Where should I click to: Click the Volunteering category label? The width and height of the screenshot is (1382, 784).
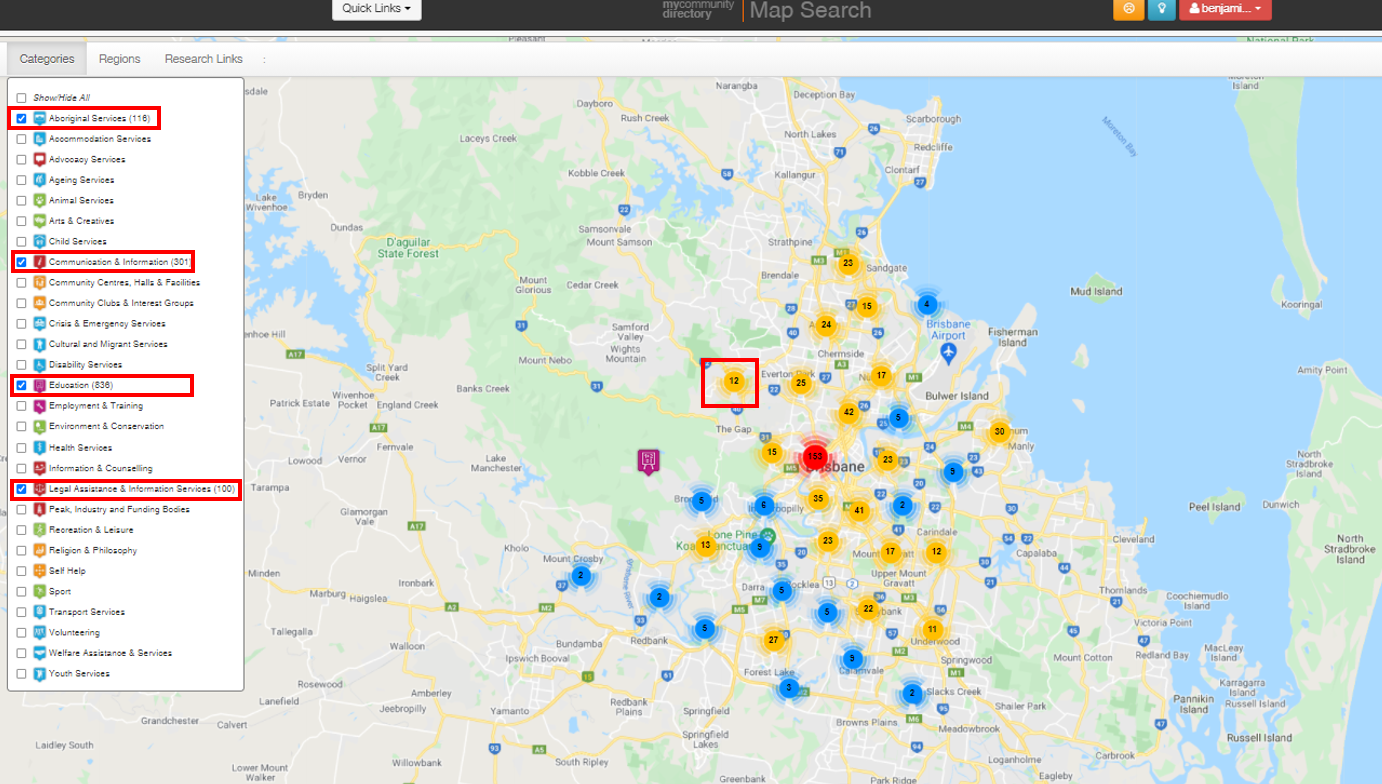click(x=74, y=633)
